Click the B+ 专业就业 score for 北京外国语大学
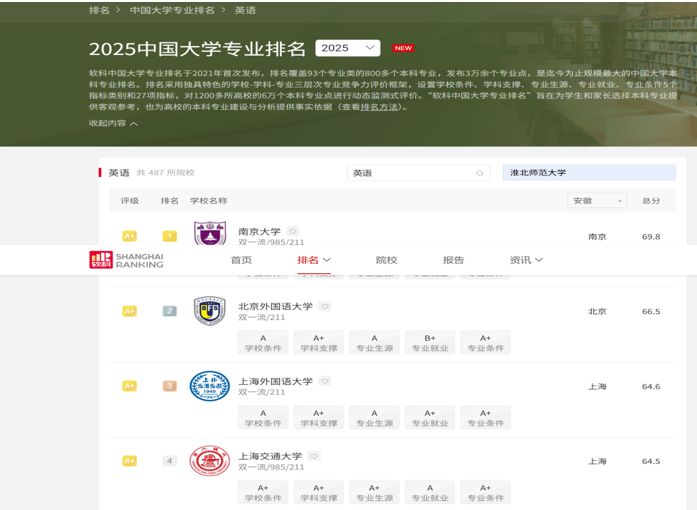The image size is (697, 510). point(429,343)
